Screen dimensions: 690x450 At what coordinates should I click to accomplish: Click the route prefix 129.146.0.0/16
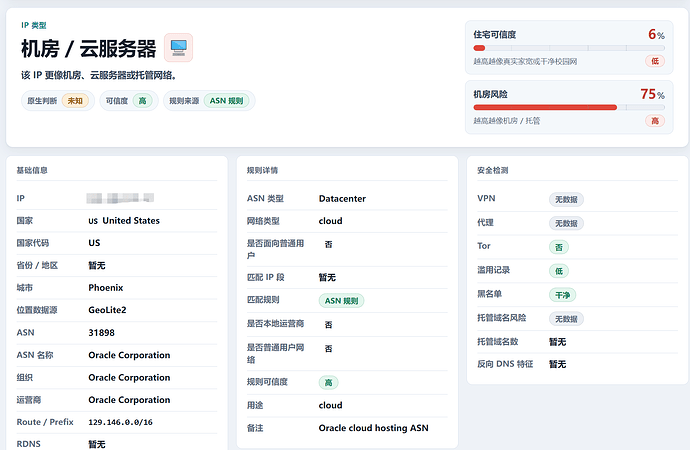121,422
